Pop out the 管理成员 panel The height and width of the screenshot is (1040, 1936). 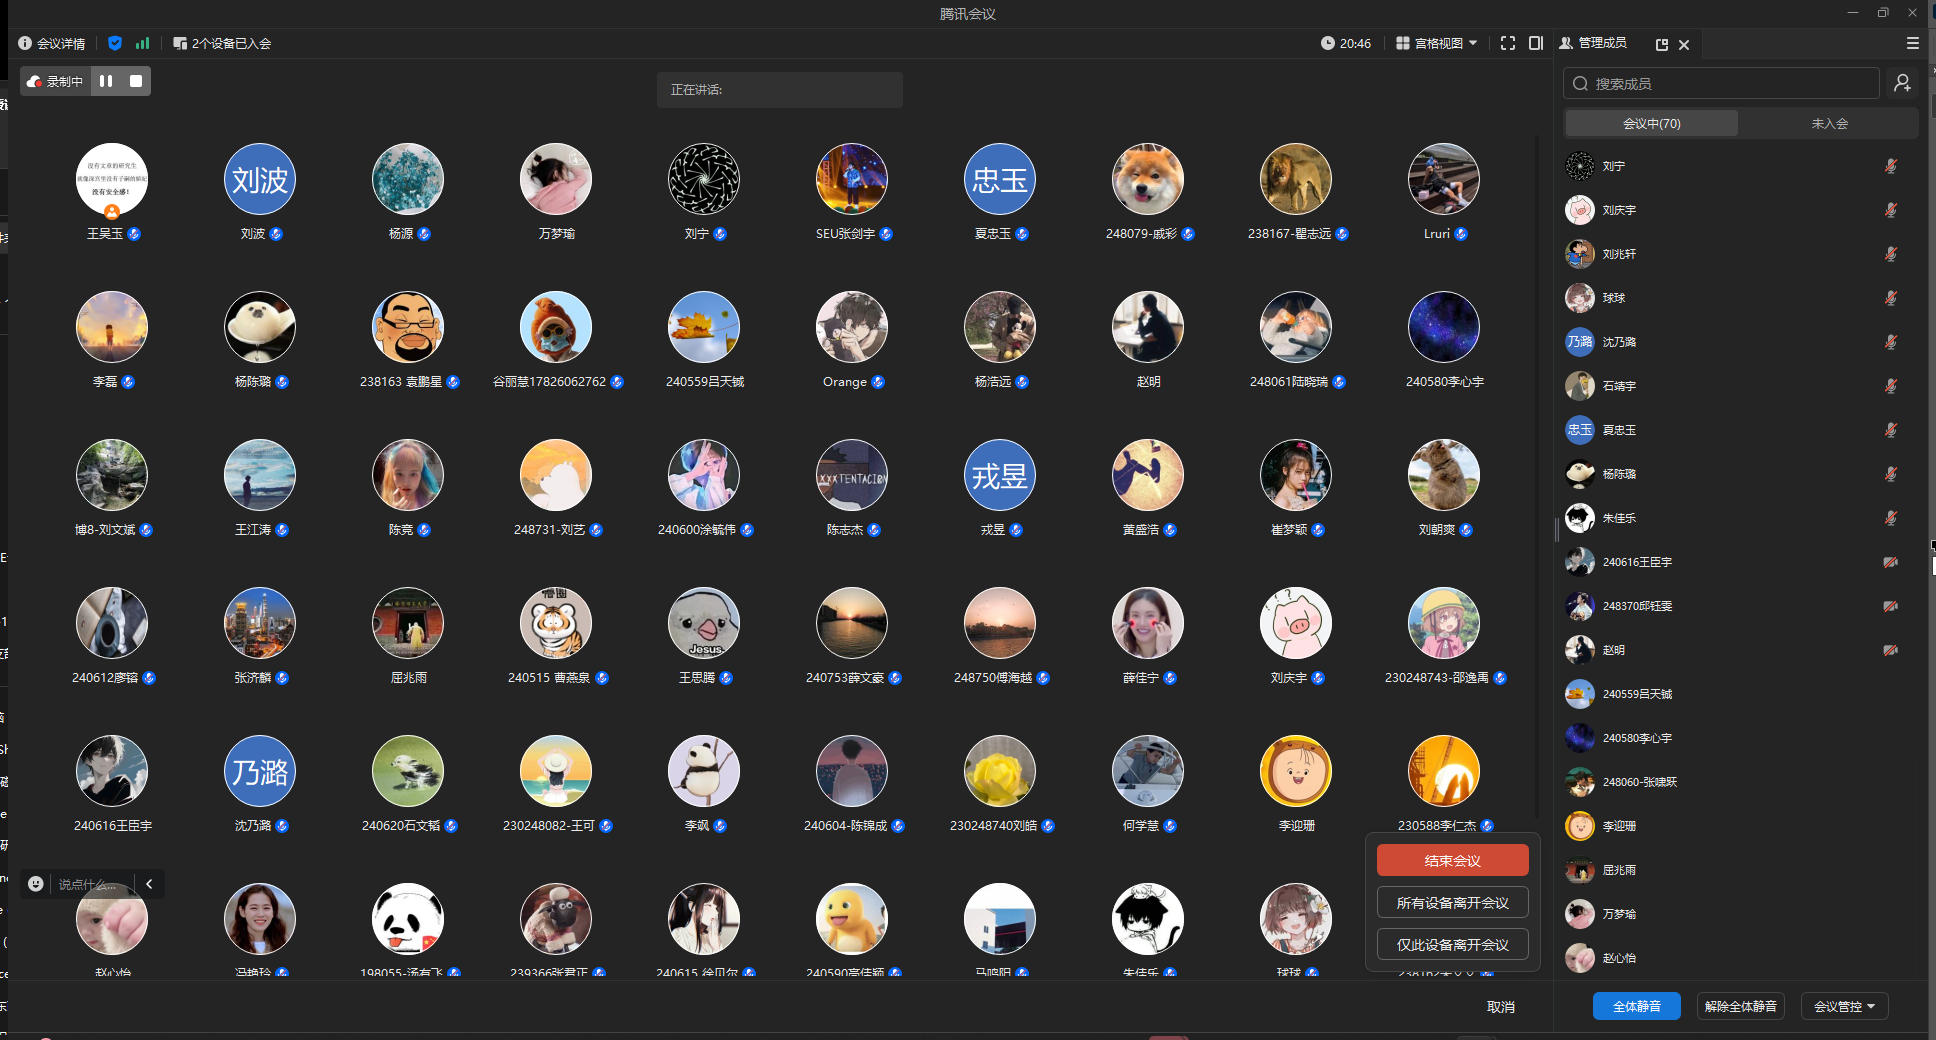pos(1662,44)
